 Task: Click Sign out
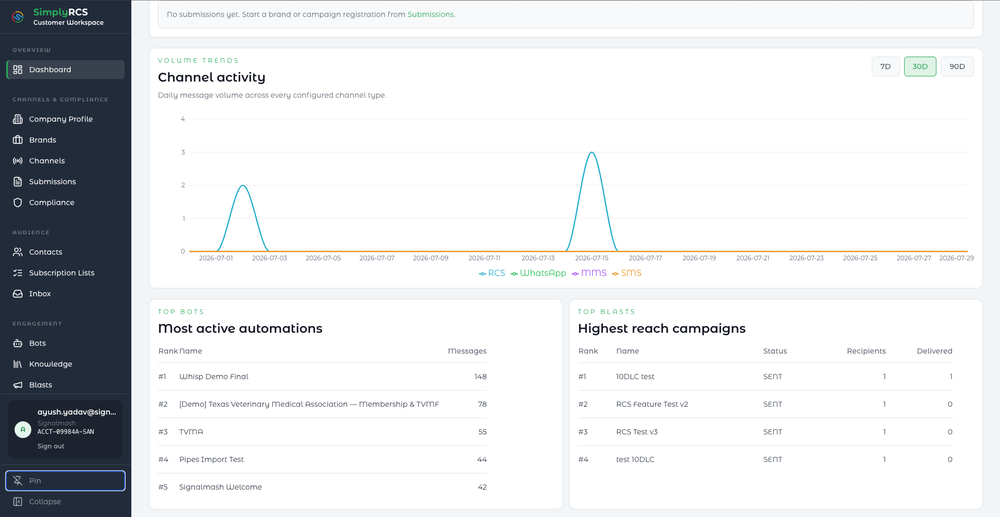click(x=50, y=446)
